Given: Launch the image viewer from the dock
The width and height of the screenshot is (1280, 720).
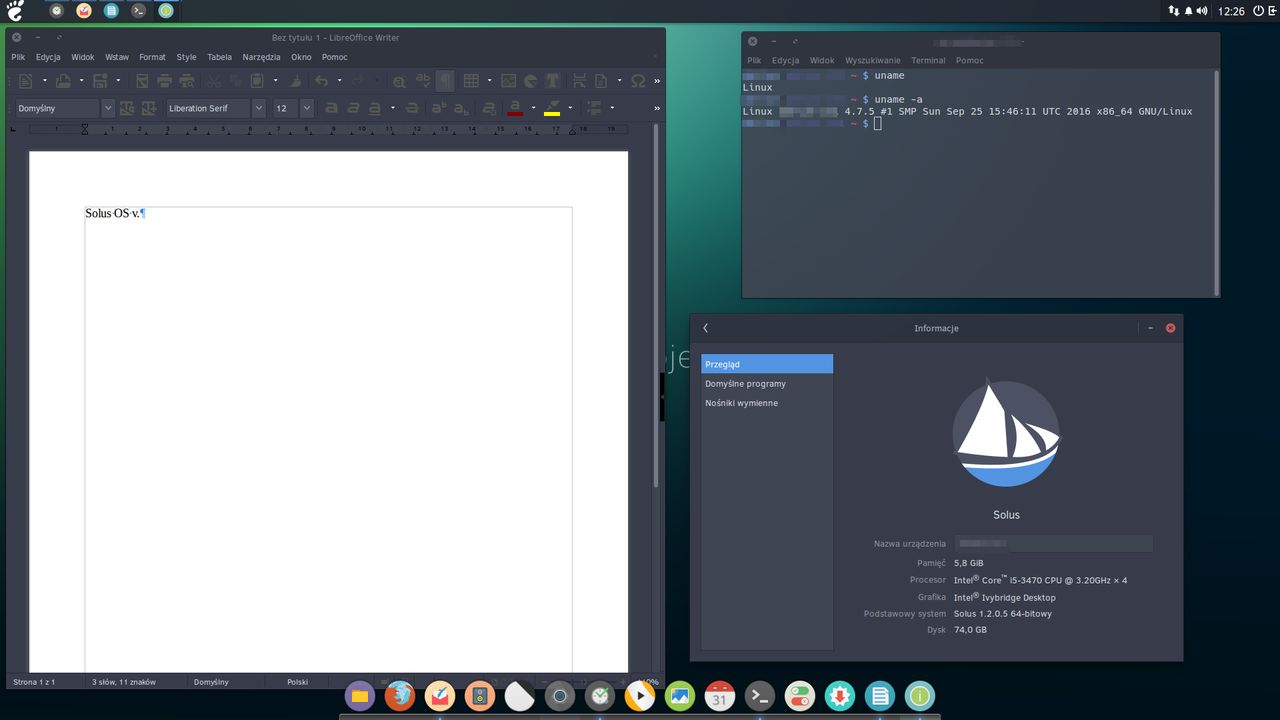Looking at the screenshot, I should pos(680,695).
